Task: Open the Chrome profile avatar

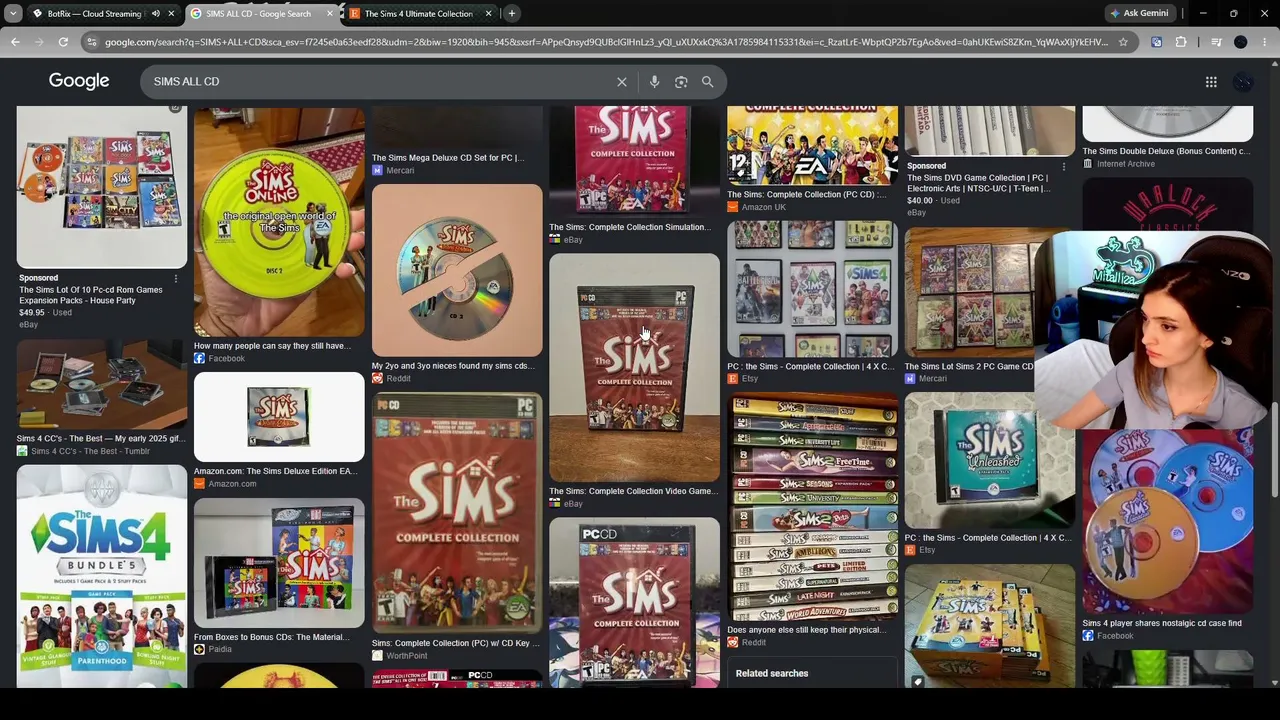Action: tap(1241, 42)
